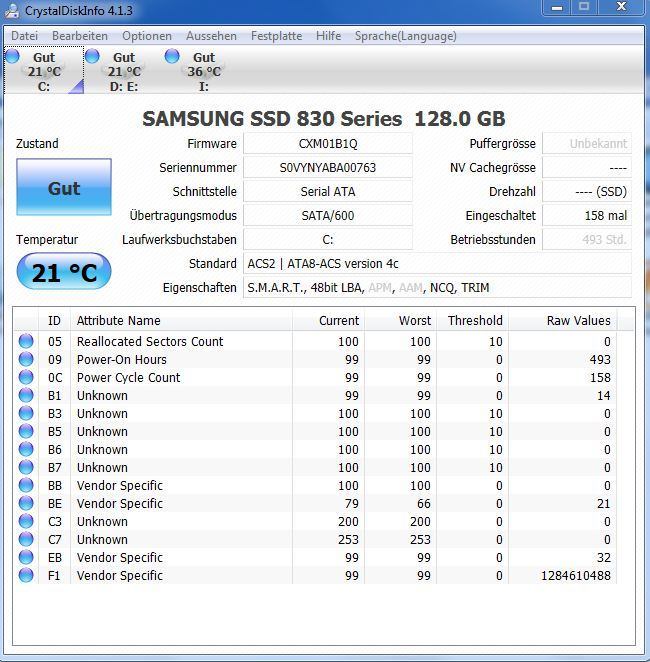Click Vendor Specific name in BE row
The height and width of the screenshot is (662, 650).
coord(119,503)
